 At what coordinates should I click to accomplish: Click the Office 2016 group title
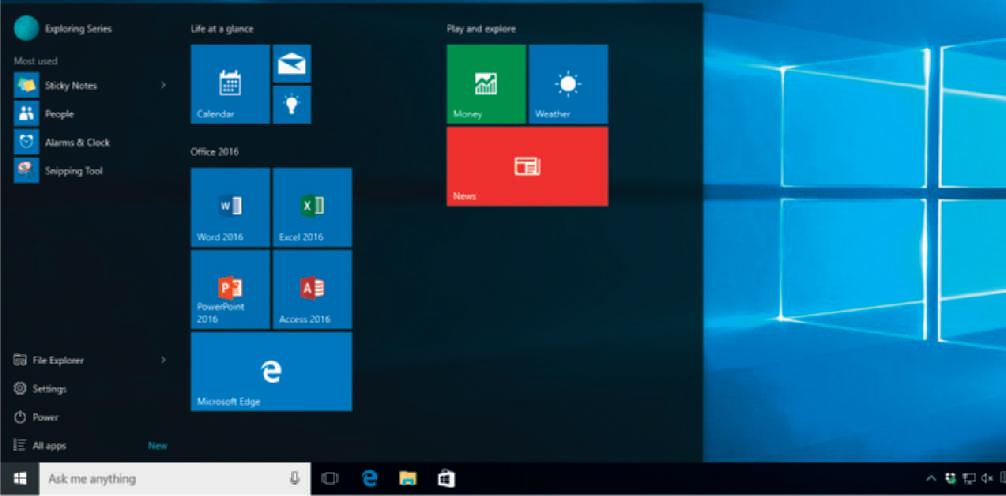pos(214,152)
